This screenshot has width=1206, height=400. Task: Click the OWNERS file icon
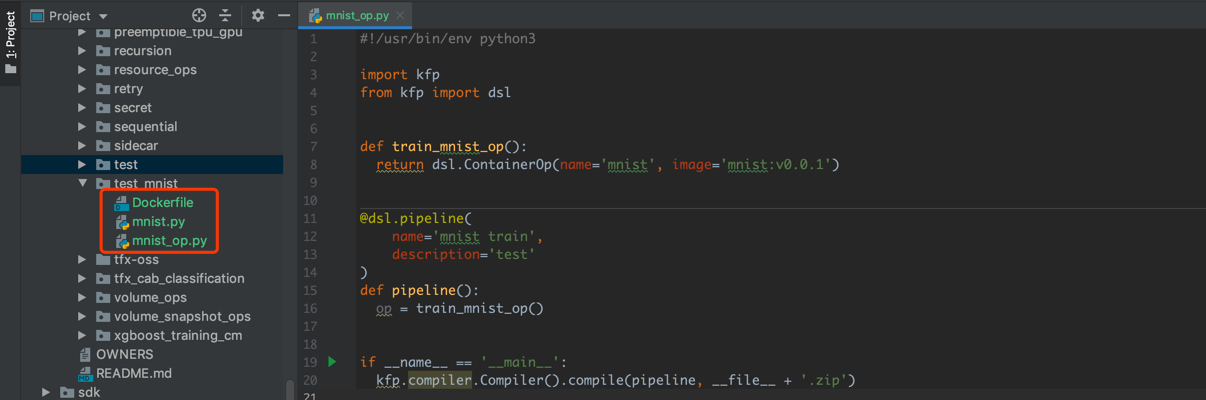pos(85,354)
